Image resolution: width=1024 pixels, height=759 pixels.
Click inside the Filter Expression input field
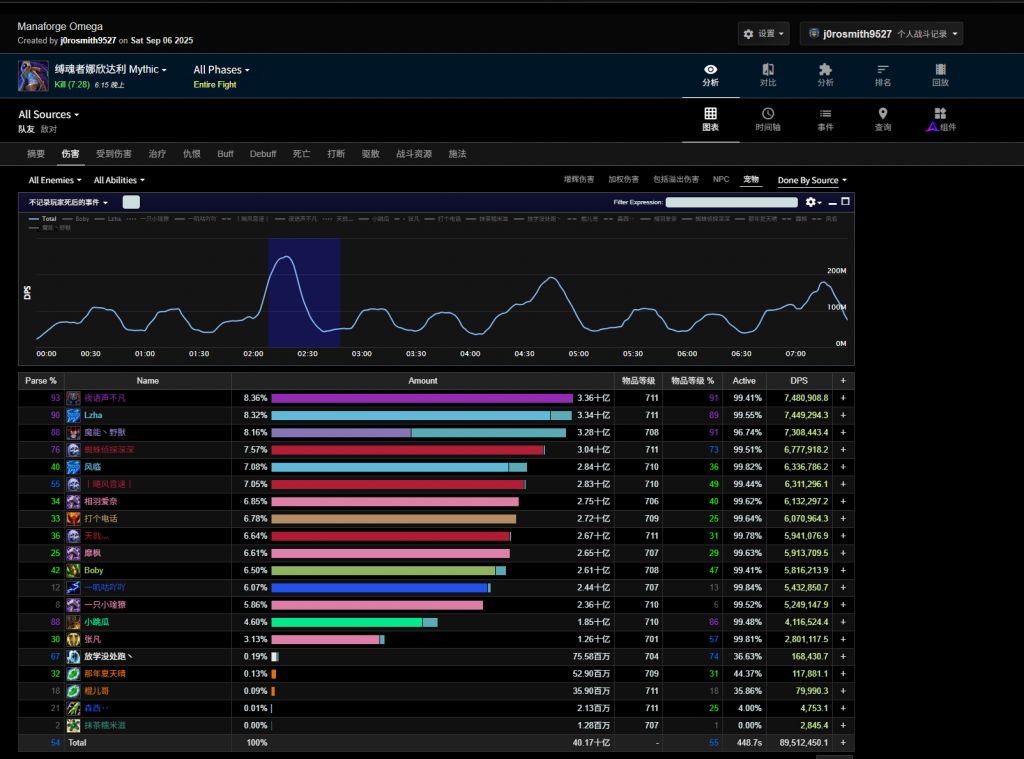pyautogui.click(x=732, y=202)
